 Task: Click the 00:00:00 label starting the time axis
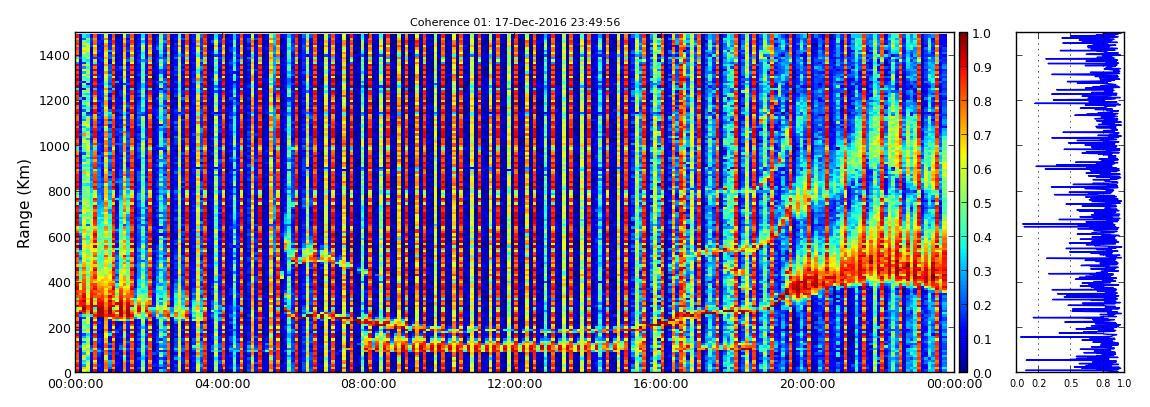(76, 384)
